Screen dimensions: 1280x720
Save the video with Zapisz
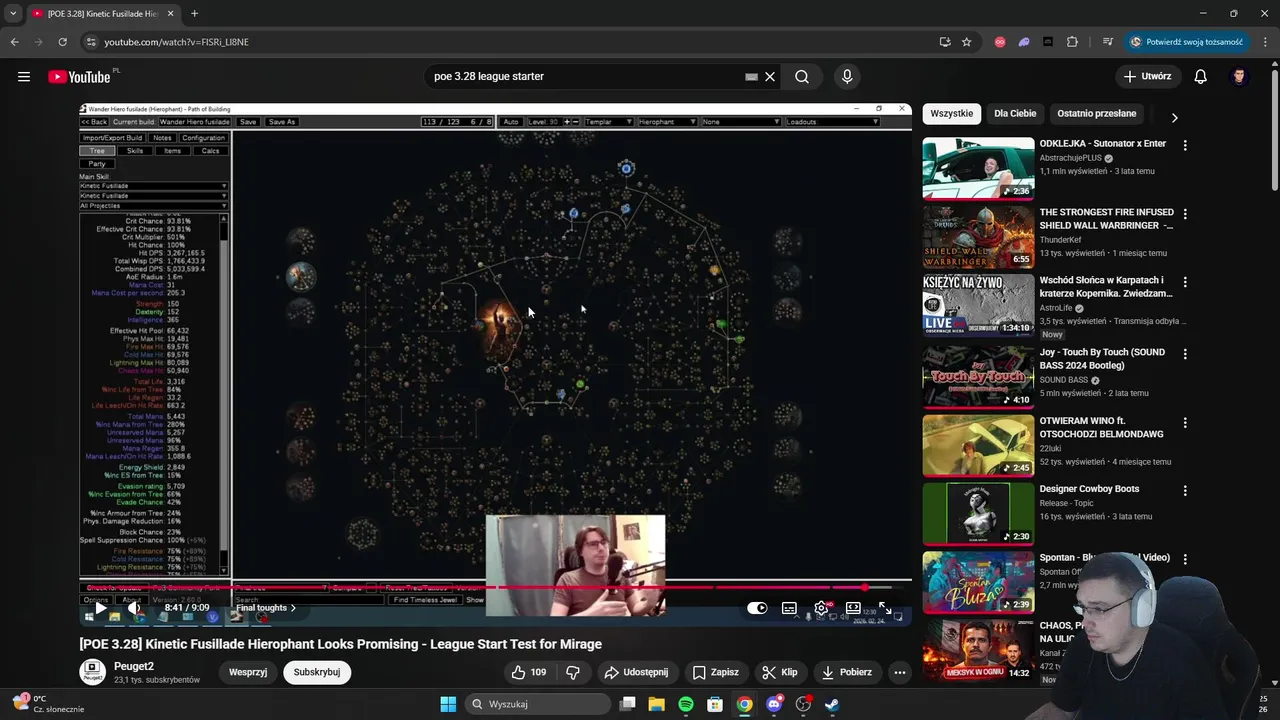pyautogui.click(x=716, y=672)
